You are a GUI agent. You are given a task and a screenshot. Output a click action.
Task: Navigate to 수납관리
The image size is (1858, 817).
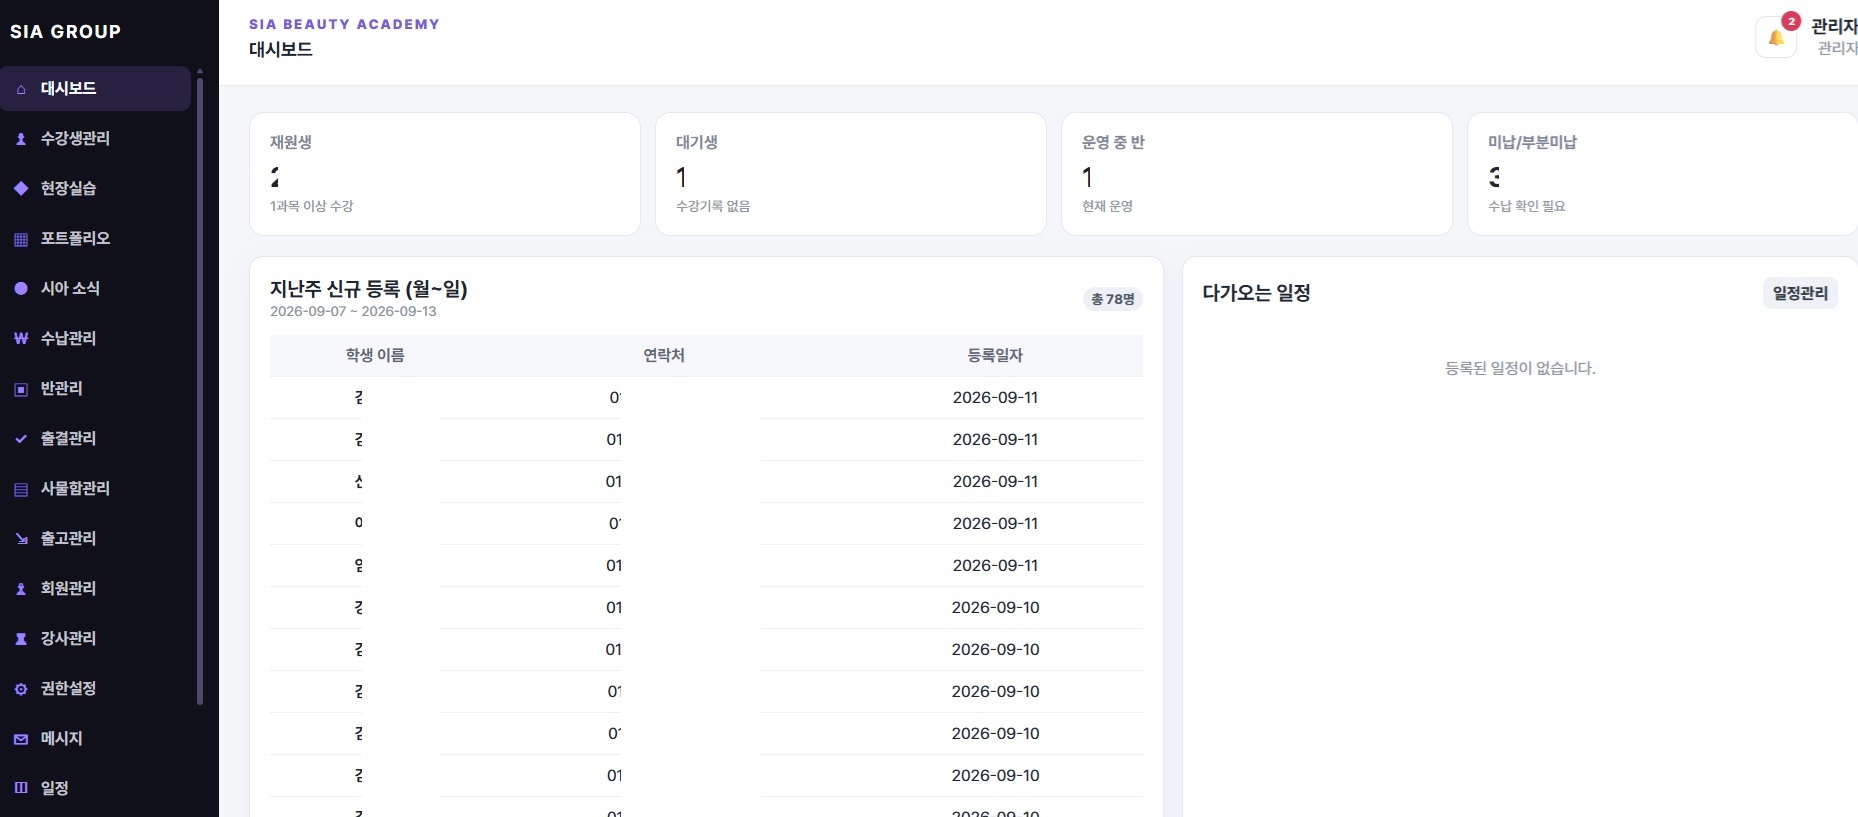coord(95,338)
